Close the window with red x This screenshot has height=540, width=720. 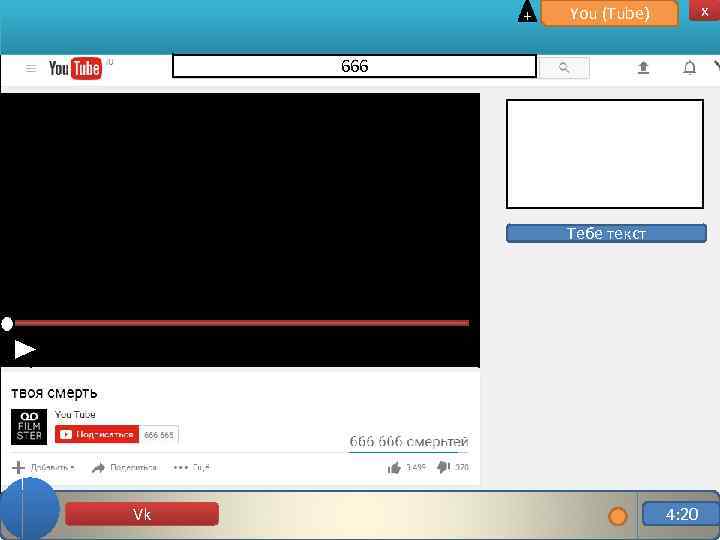coord(704,11)
